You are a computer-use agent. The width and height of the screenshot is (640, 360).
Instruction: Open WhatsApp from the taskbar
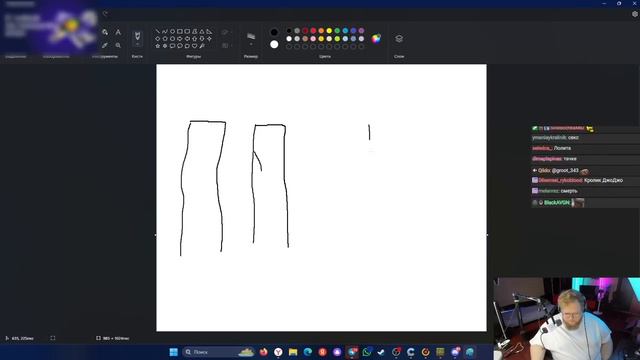(367, 352)
